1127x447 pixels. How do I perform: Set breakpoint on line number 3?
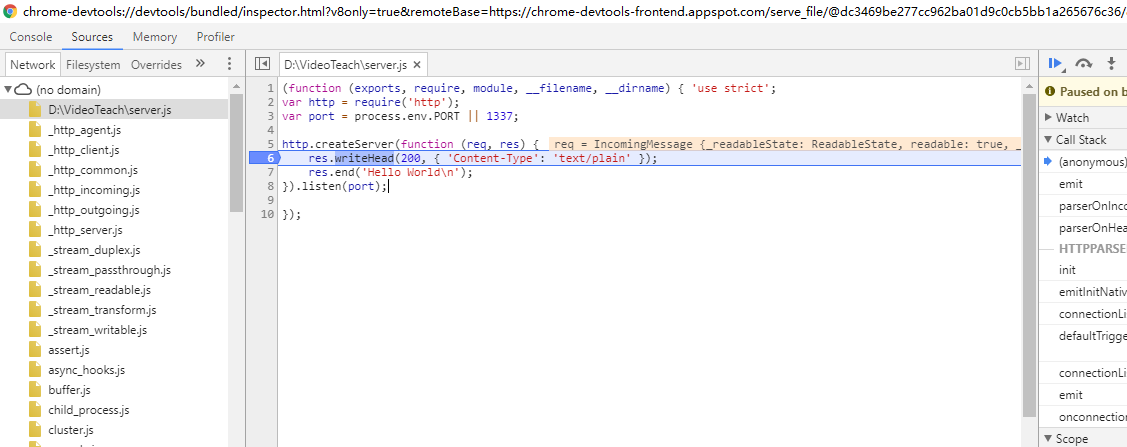270,116
